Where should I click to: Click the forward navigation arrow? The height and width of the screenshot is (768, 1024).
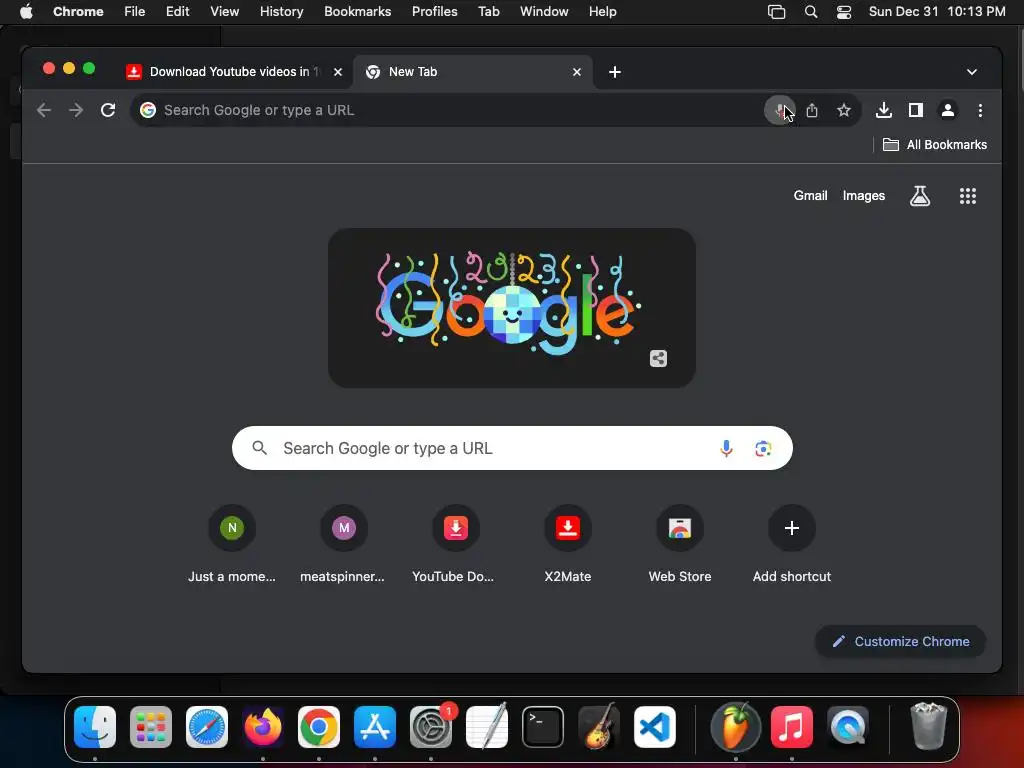pos(76,110)
